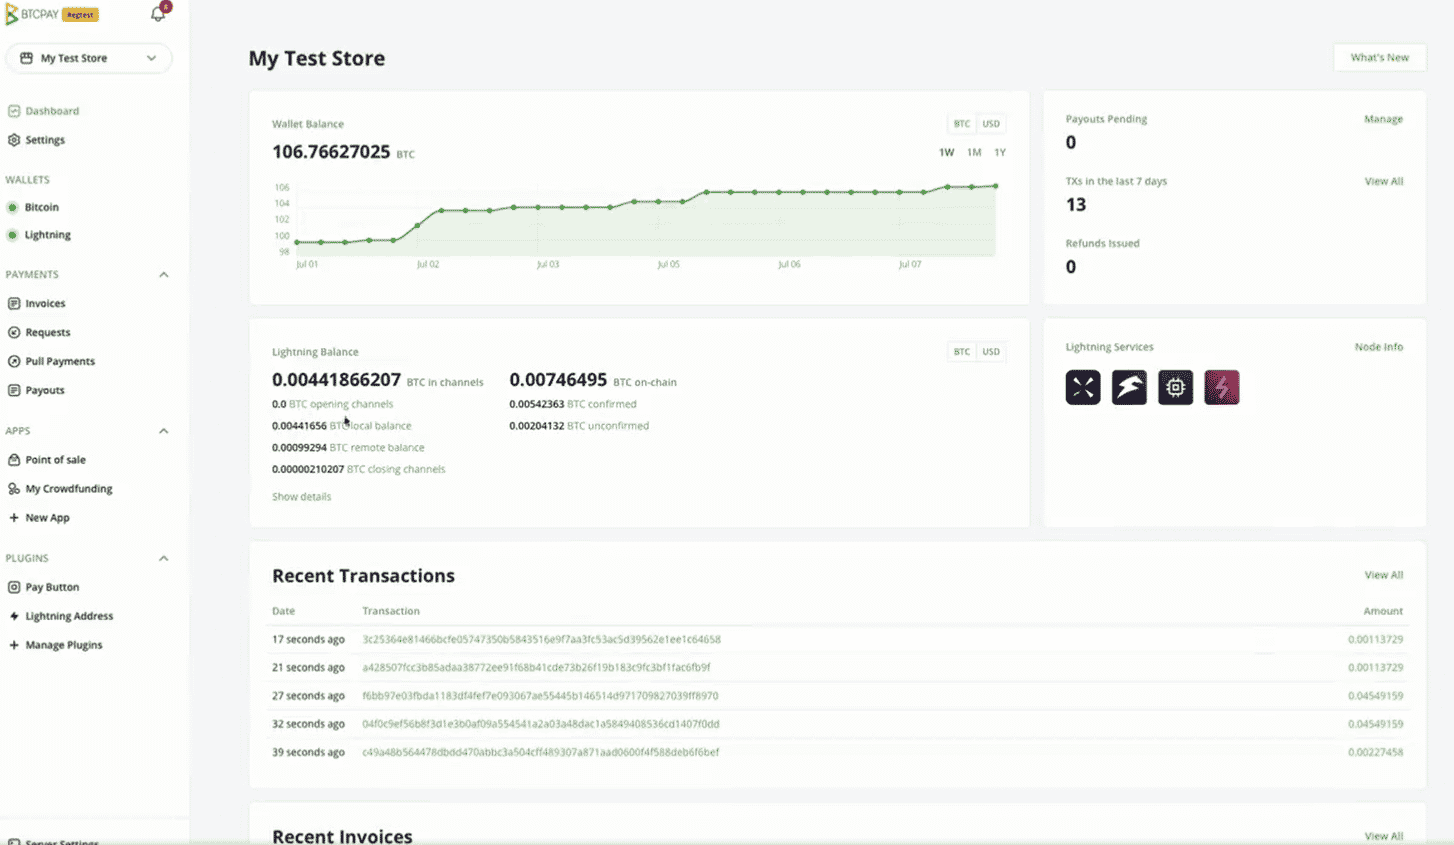
Task: Set wallet chart range to 1M
Action: tap(974, 152)
